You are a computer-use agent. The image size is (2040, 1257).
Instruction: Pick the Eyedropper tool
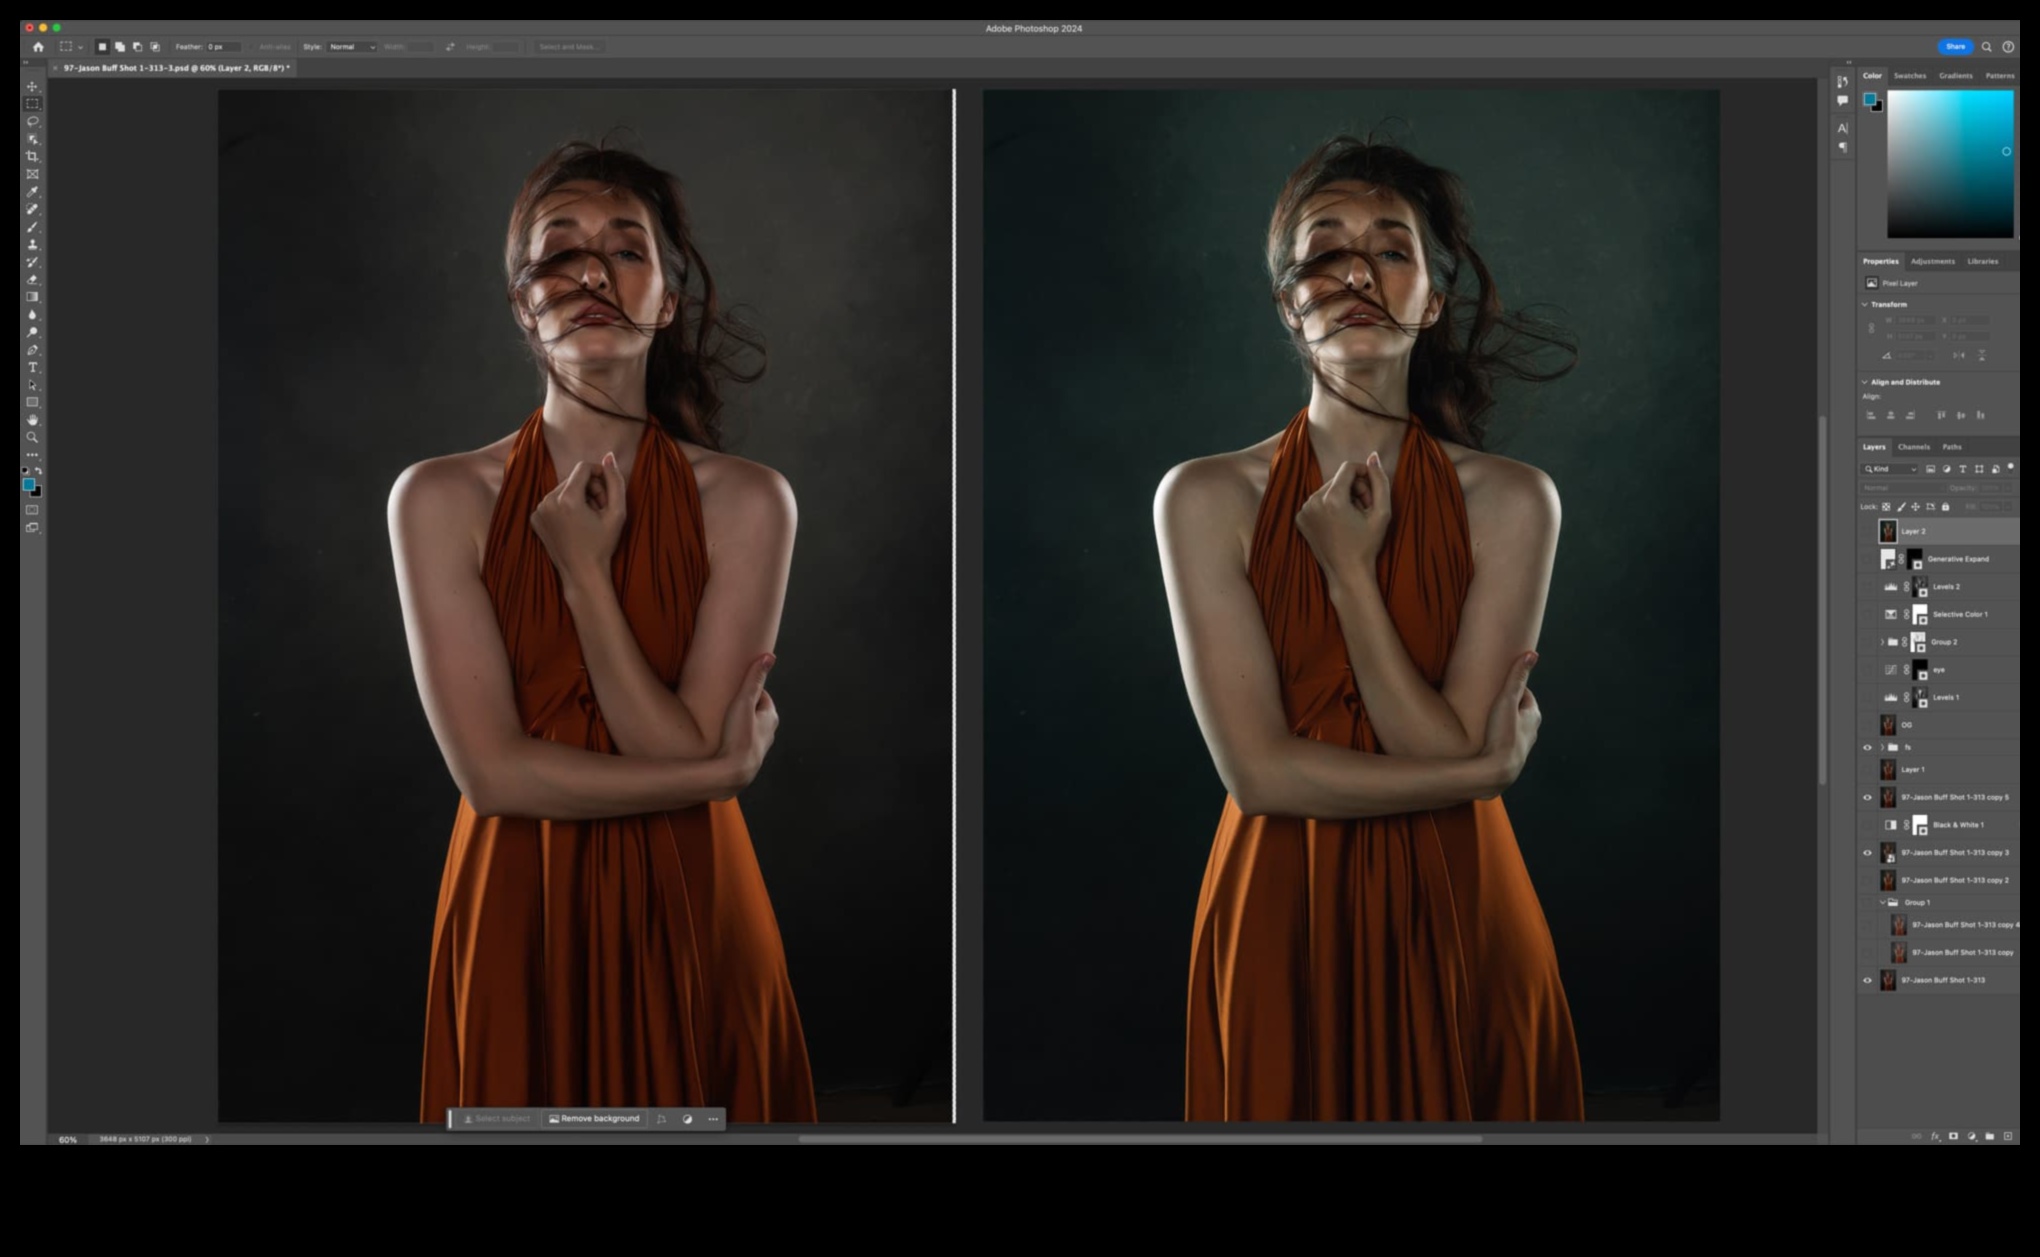(x=32, y=191)
